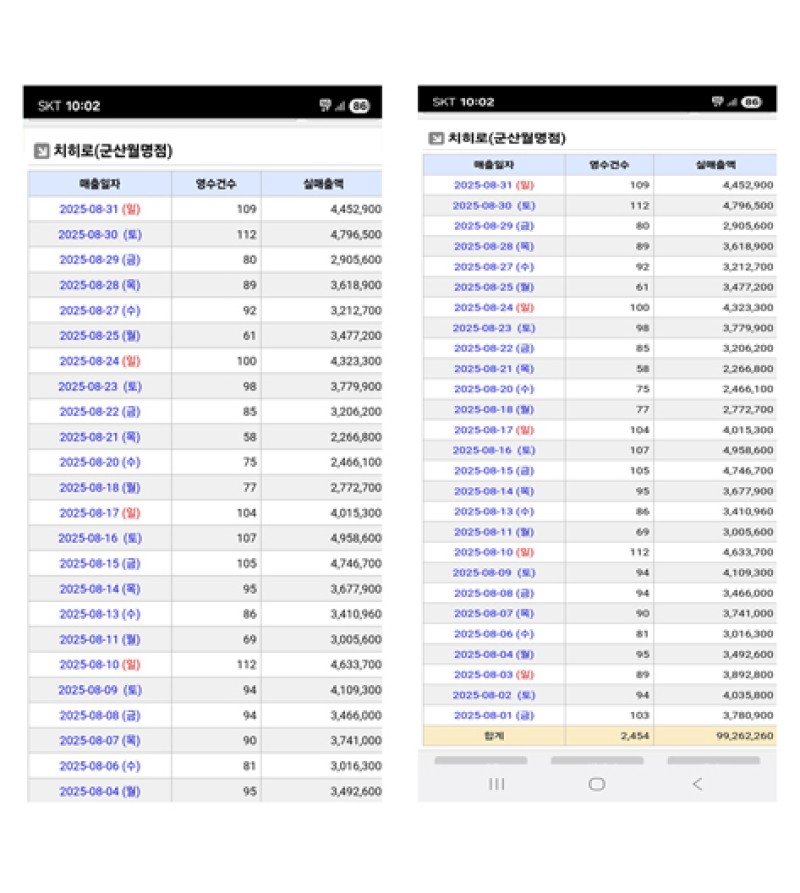The width and height of the screenshot is (800, 893).
Task: Tap the Wi-Fi icon in right screenshot status bar
Action: pos(718,102)
